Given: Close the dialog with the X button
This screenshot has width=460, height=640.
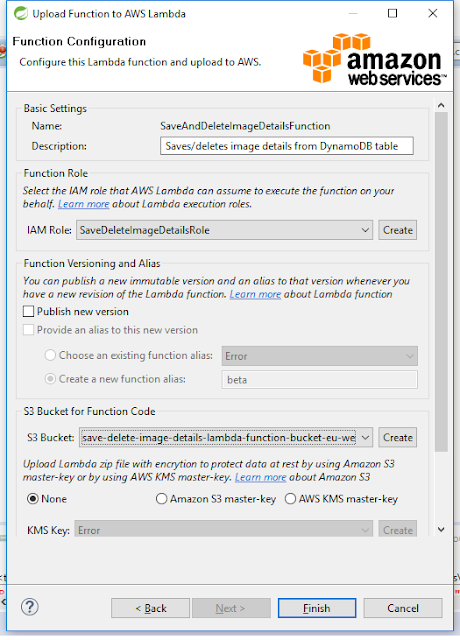Looking at the screenshot, I should [433, 13].
